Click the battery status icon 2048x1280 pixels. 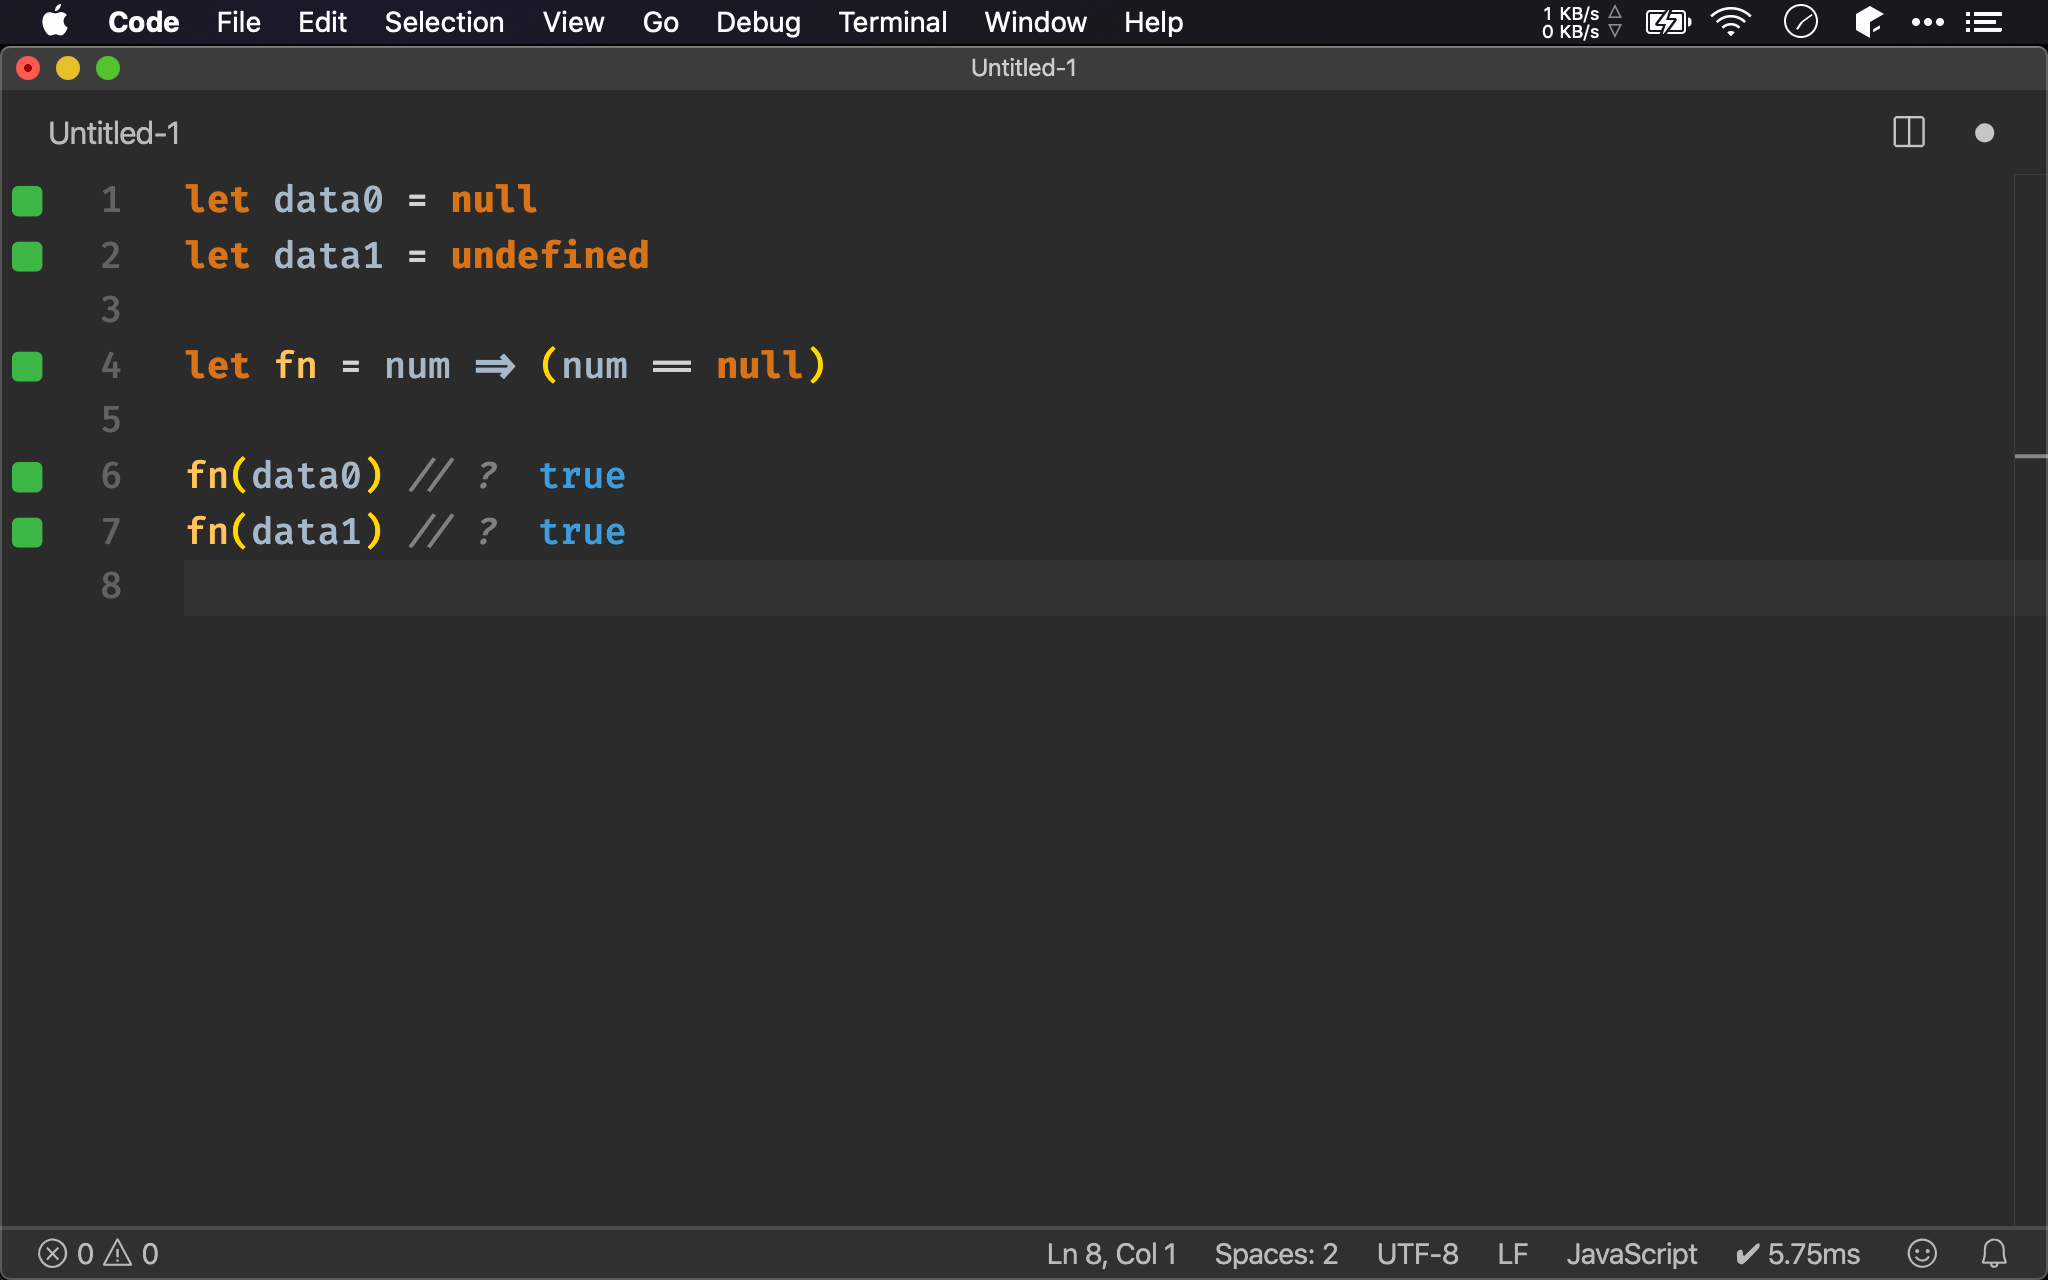pos(1667,22)
